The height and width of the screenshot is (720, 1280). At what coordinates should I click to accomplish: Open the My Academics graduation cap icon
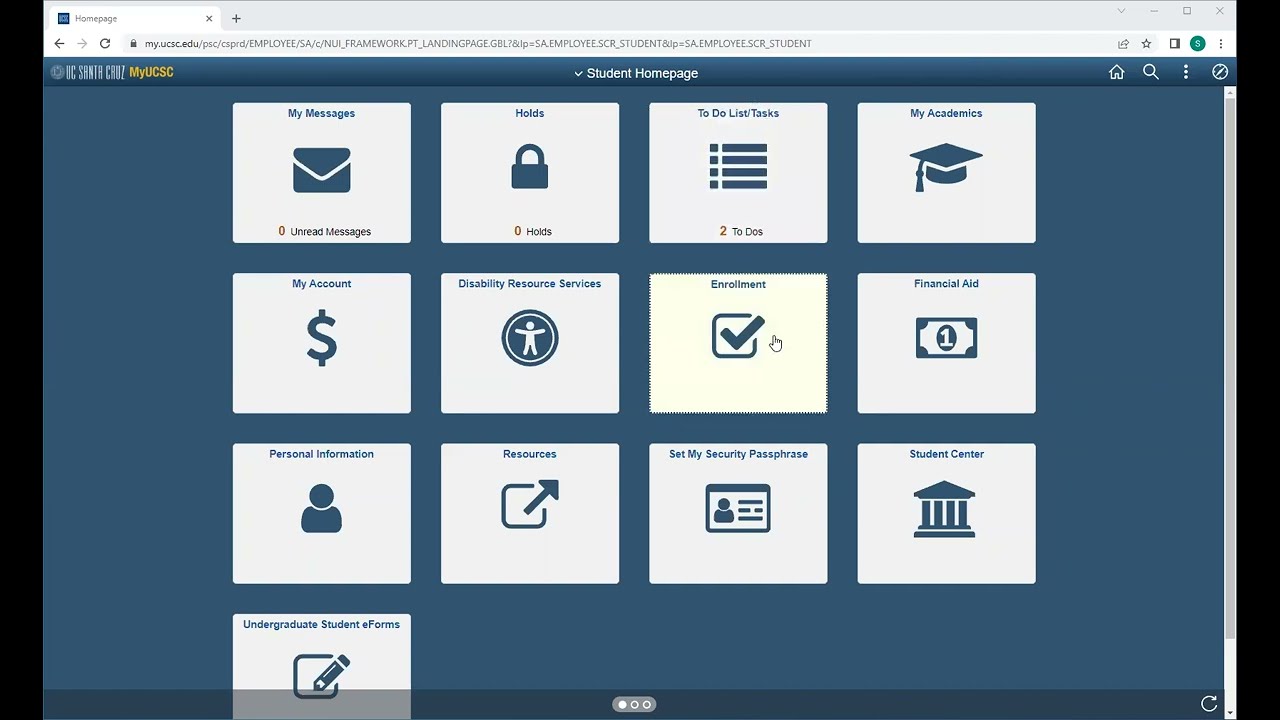[946, 167]
